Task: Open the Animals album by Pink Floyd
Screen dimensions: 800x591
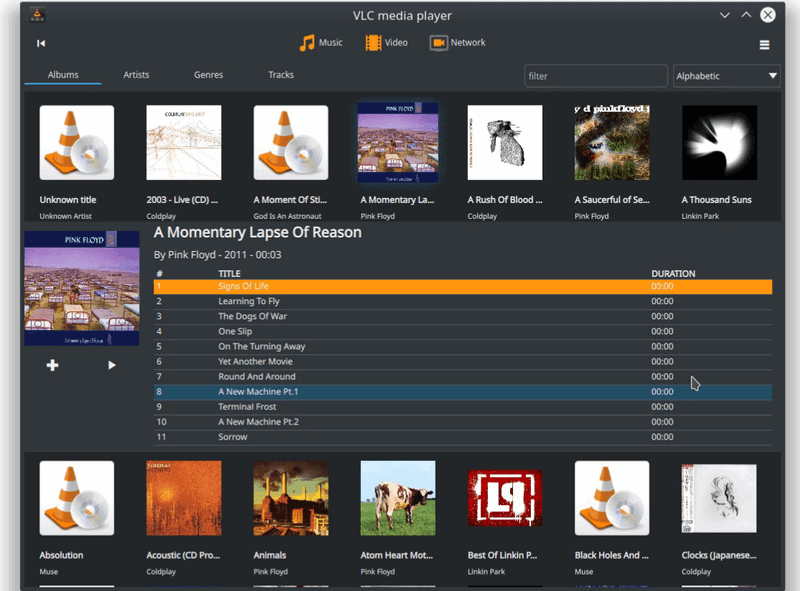Action: (291, 498)
